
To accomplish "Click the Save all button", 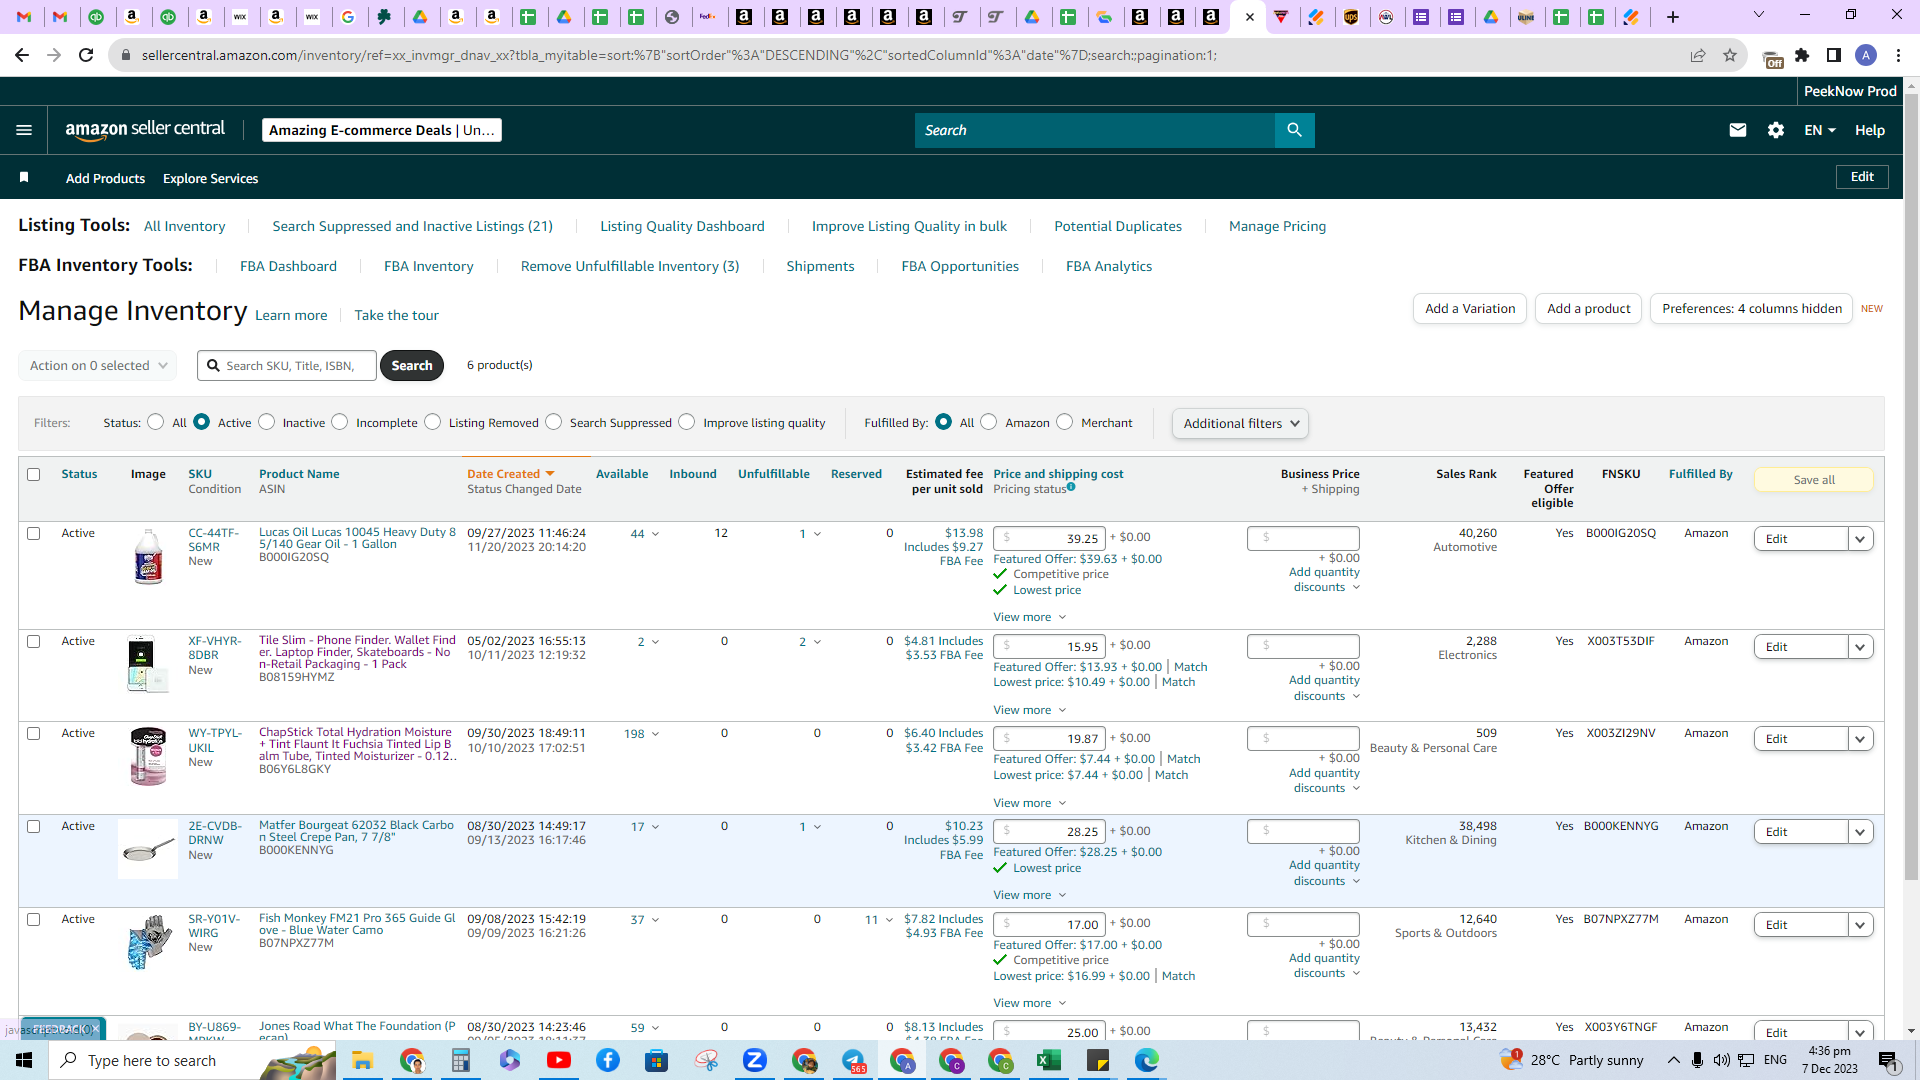I will pos(1813,480).
